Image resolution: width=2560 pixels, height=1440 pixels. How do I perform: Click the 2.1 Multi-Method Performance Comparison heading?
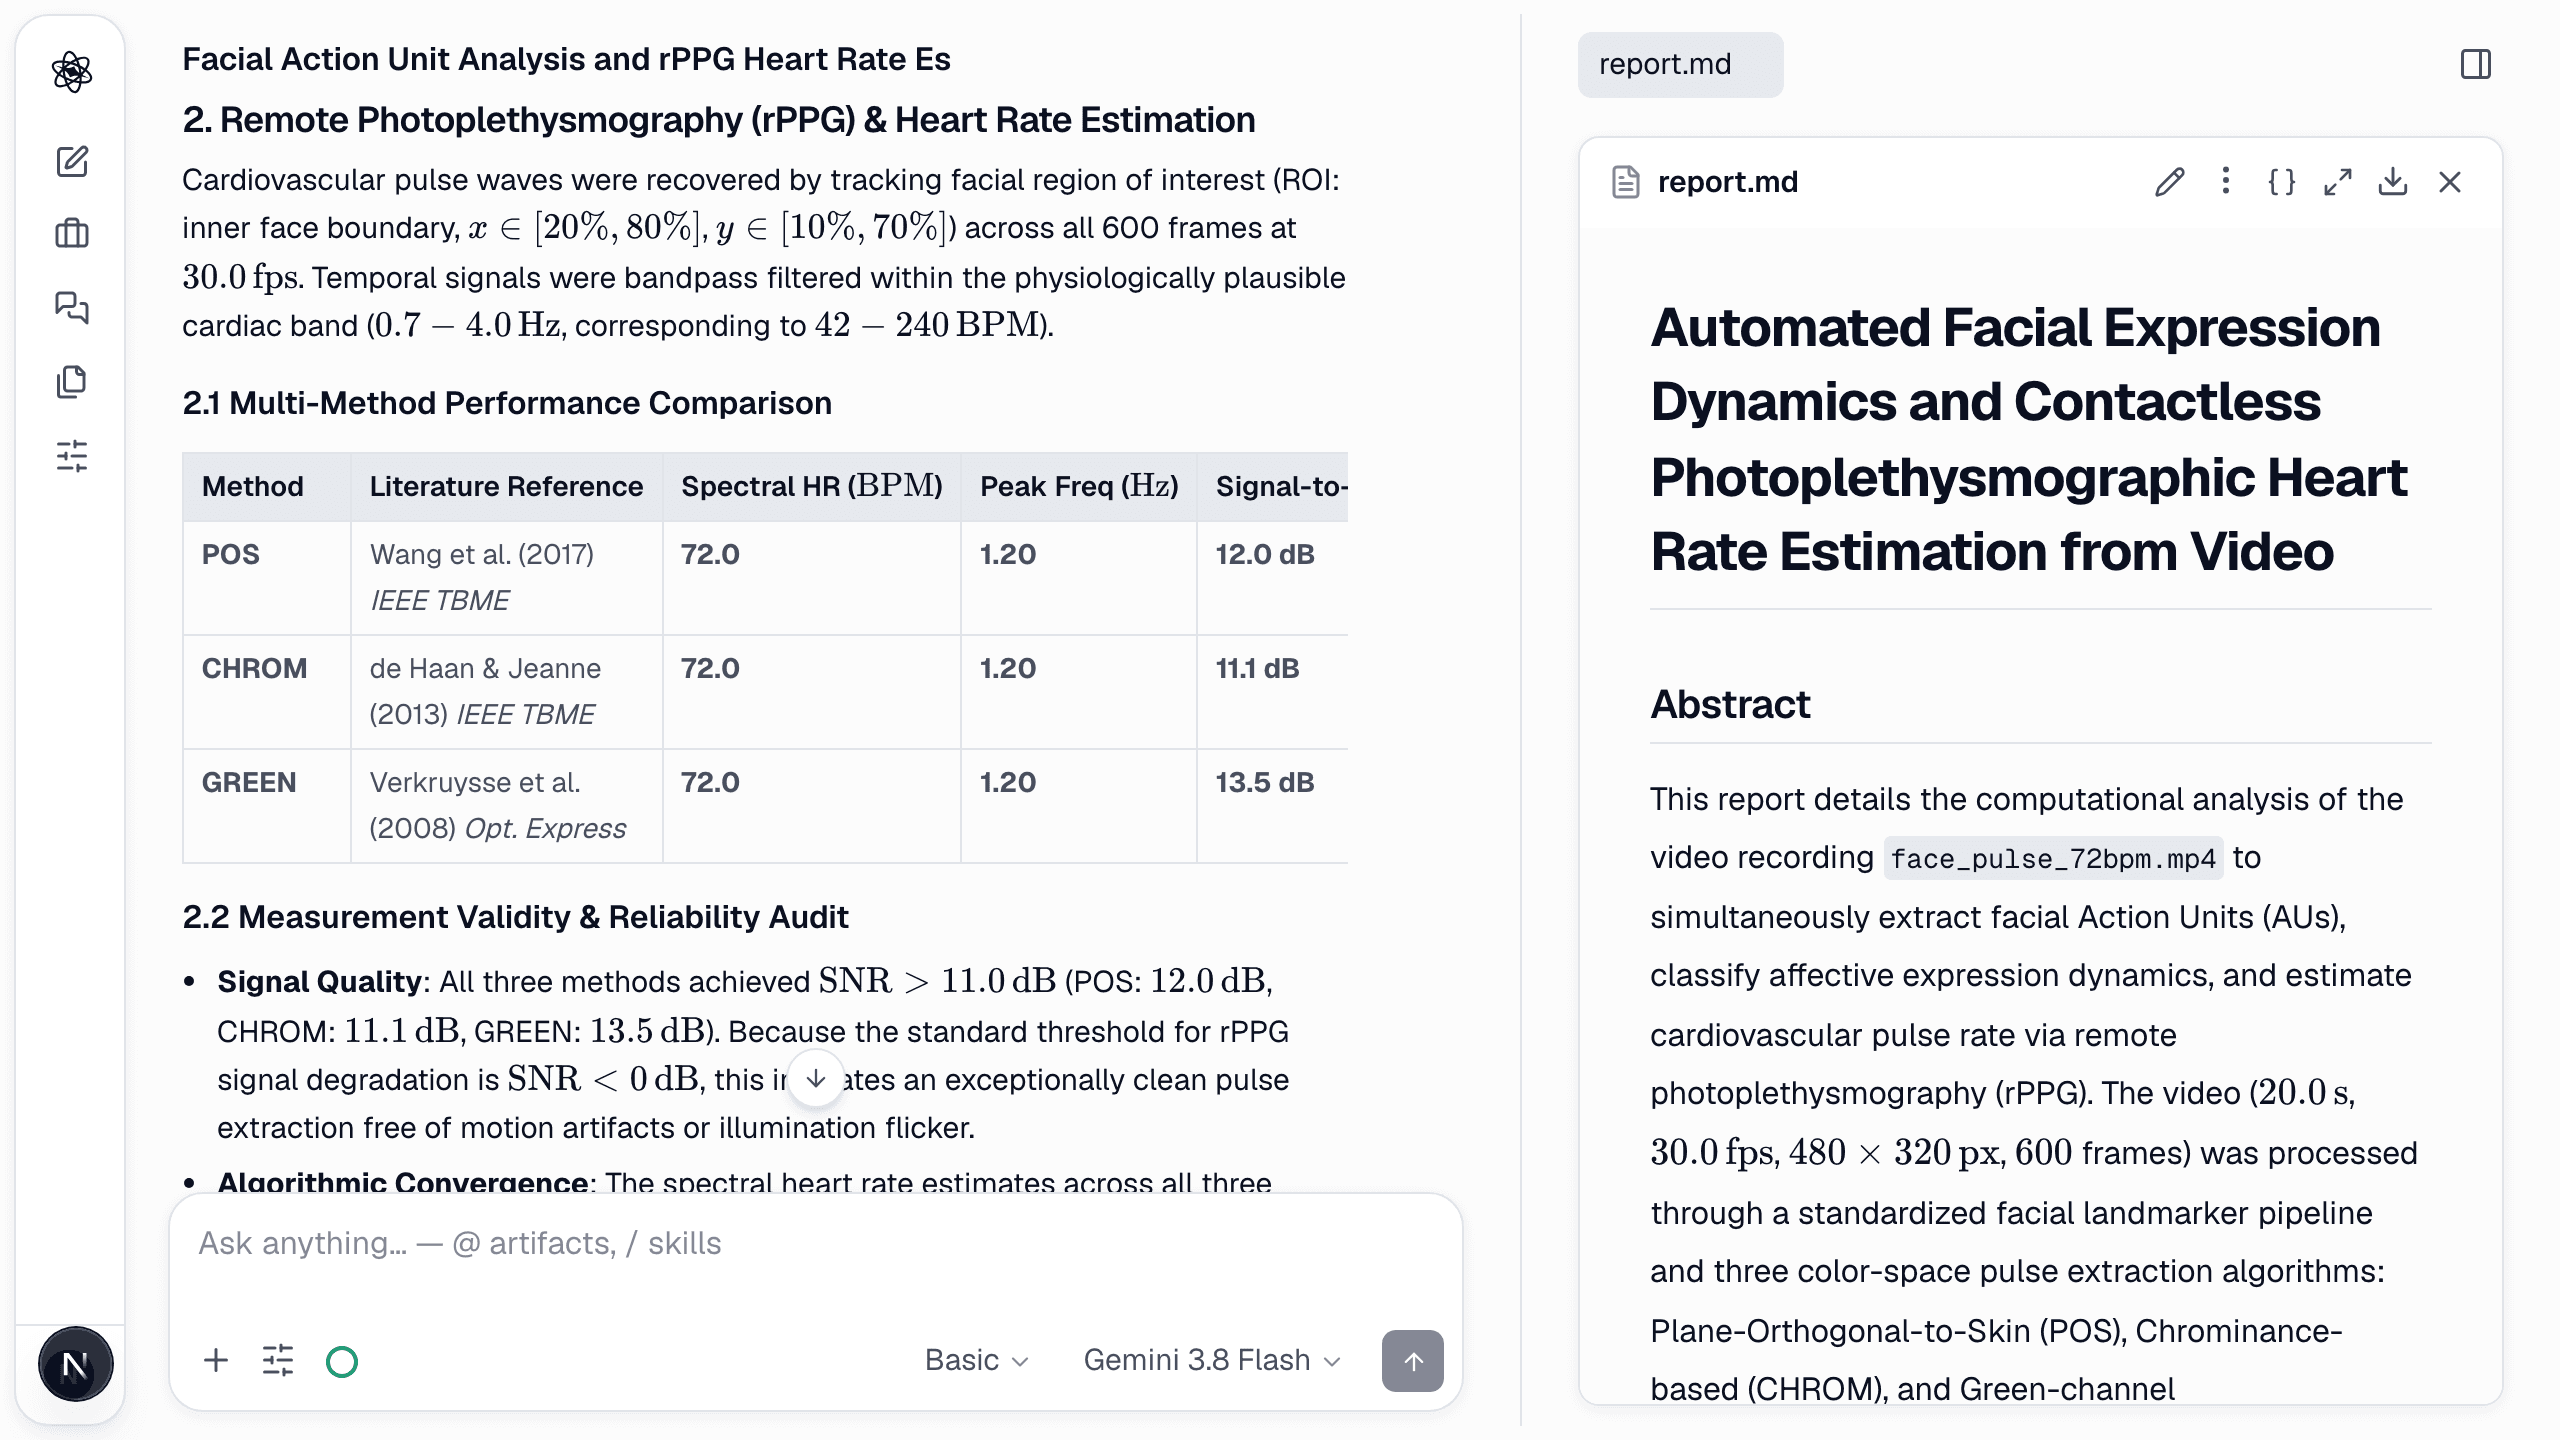click(x=507, y=403)
